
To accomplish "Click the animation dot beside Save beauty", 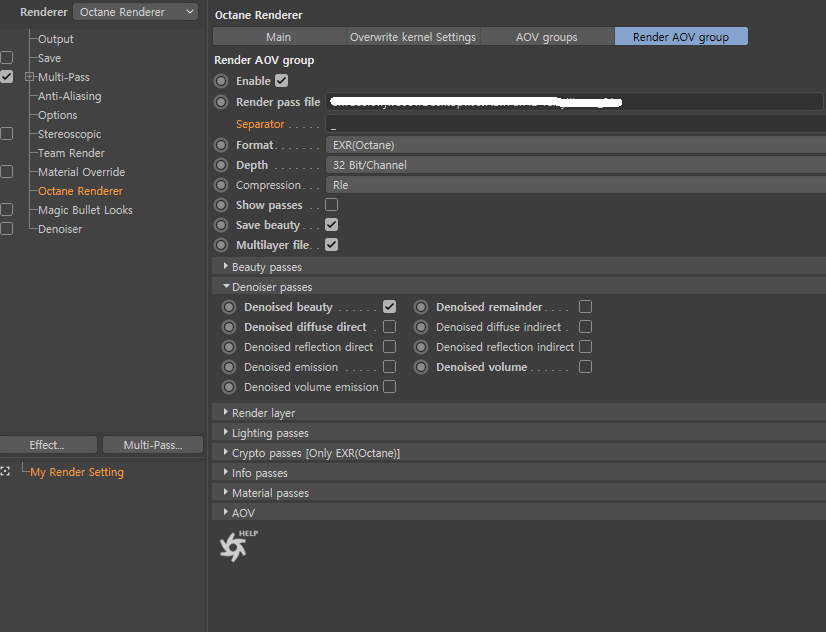I will [x=221, y=225].
